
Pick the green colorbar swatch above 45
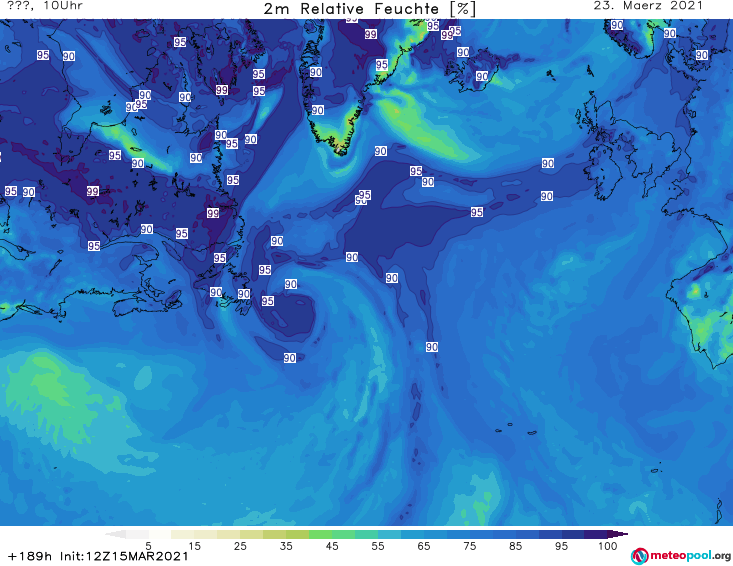(x=320, y=534)
